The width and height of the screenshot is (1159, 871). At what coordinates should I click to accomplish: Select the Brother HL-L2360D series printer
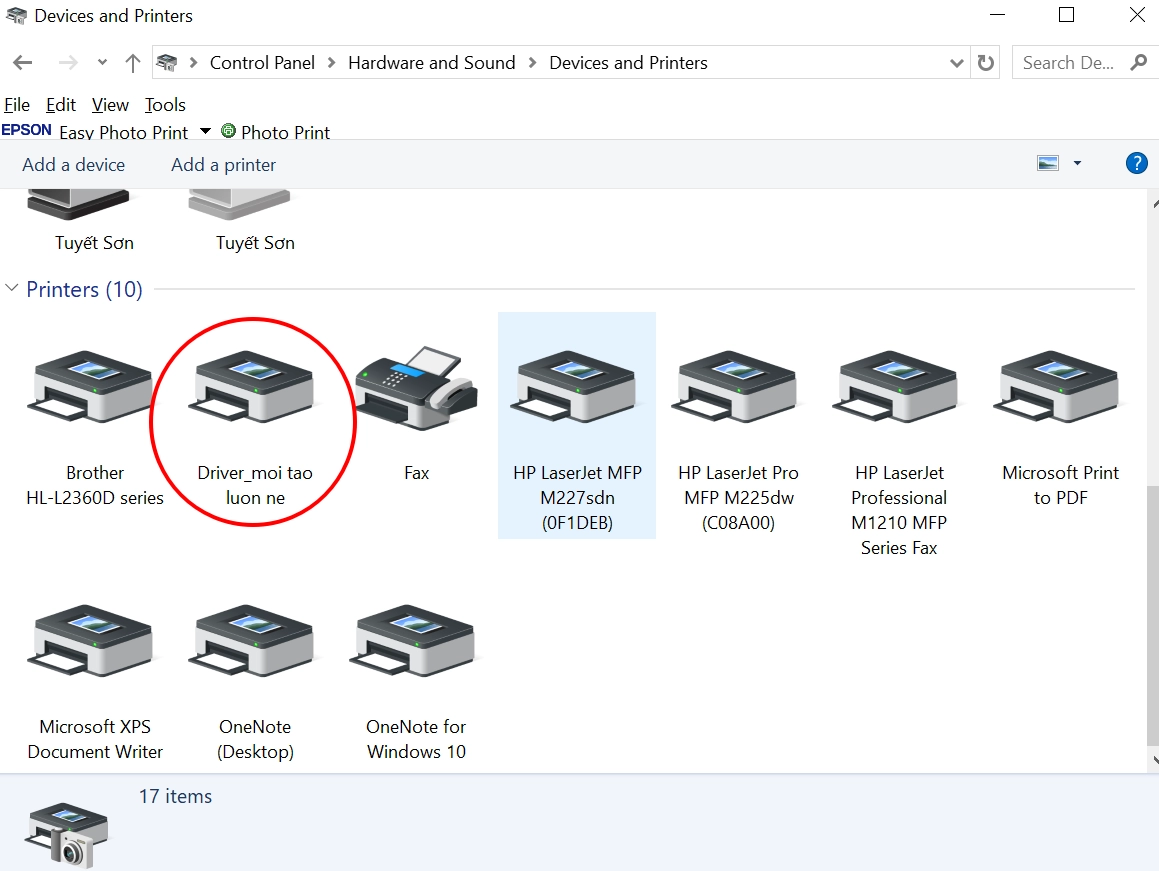[x=94, y=390]
